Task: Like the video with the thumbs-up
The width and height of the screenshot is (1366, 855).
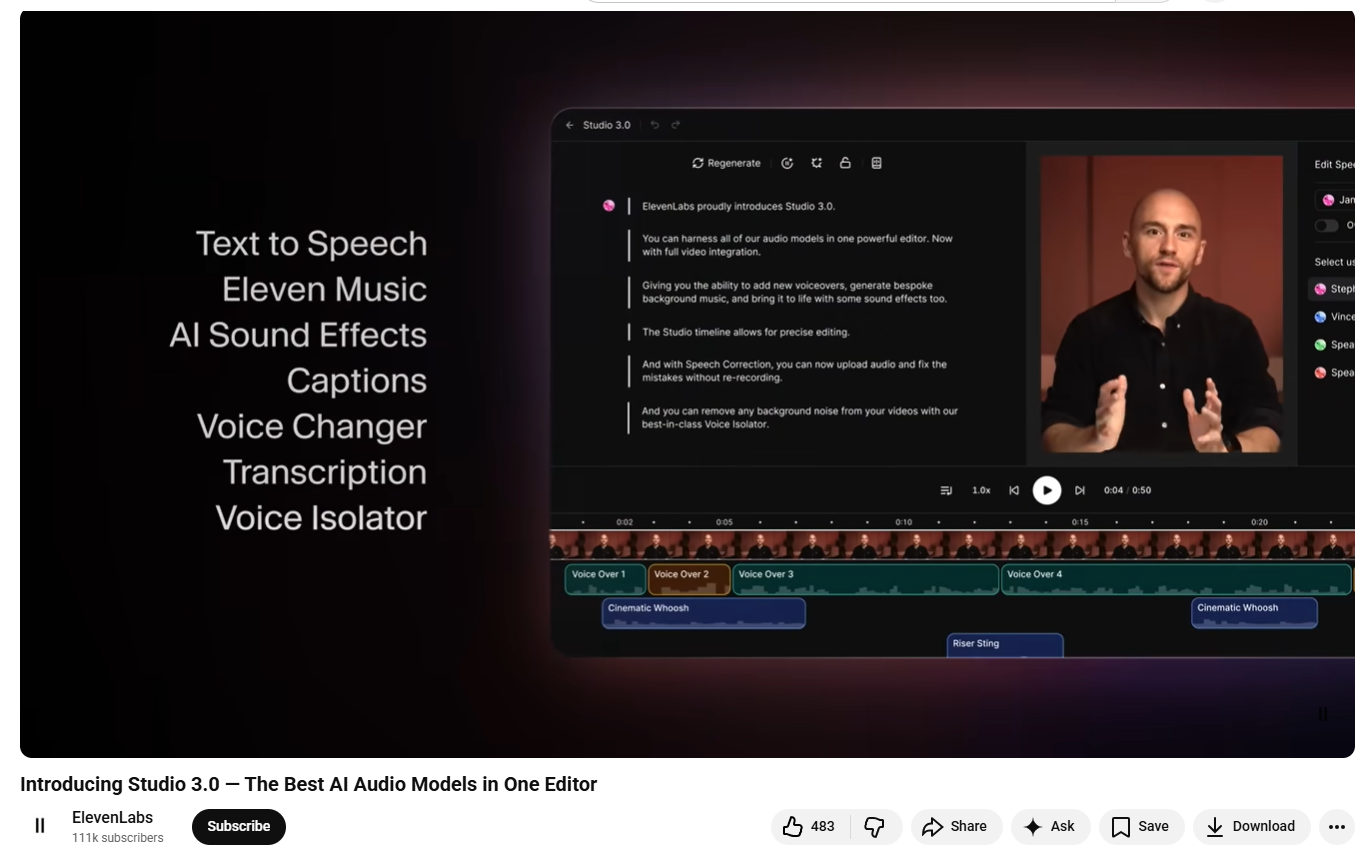Action: click(810, 827)
